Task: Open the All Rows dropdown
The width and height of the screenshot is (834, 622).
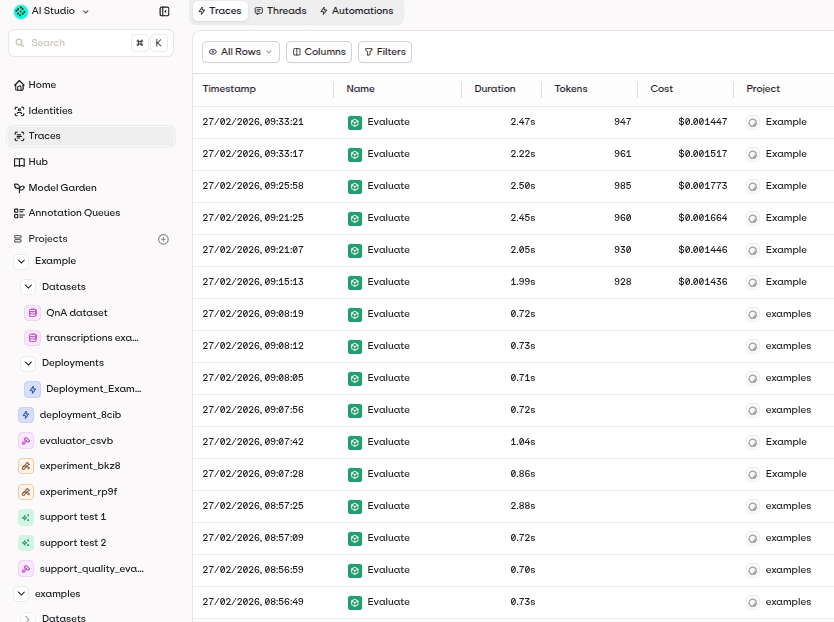Action: pos(240,52)
